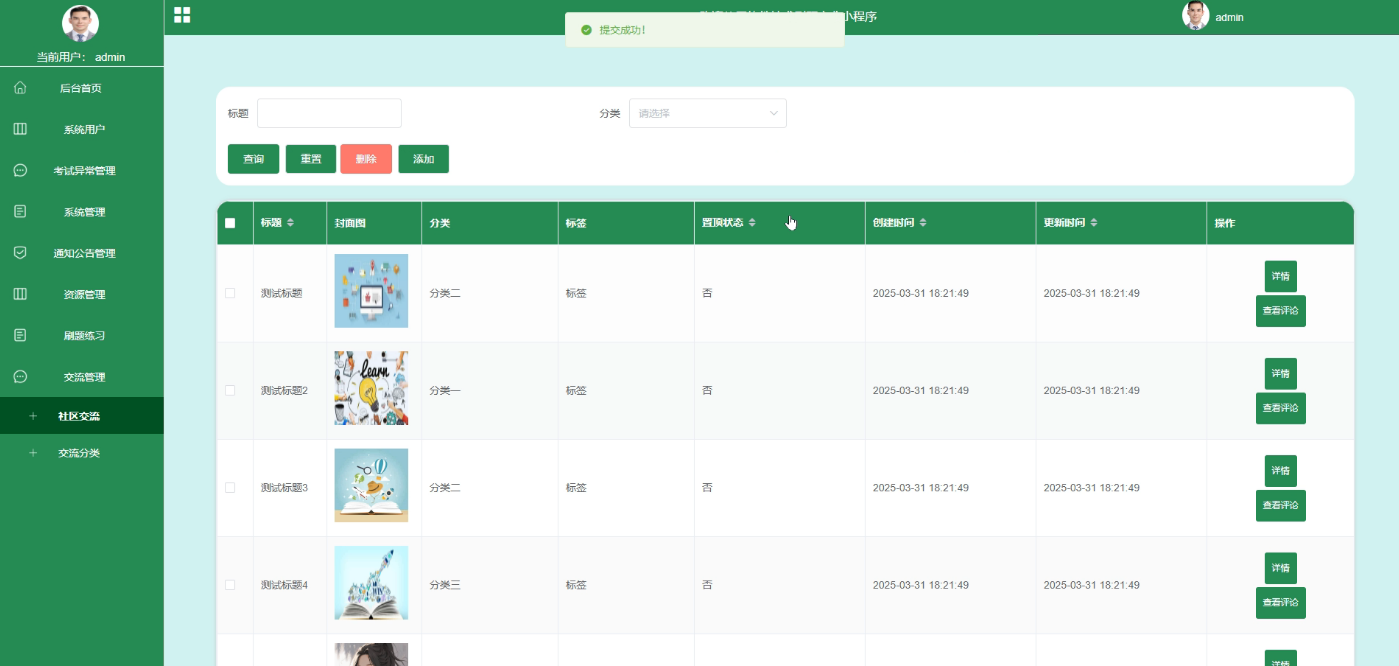
Task: Click 查看评论 for 测试标题2 row
Action: click(x=1281, y=408)
